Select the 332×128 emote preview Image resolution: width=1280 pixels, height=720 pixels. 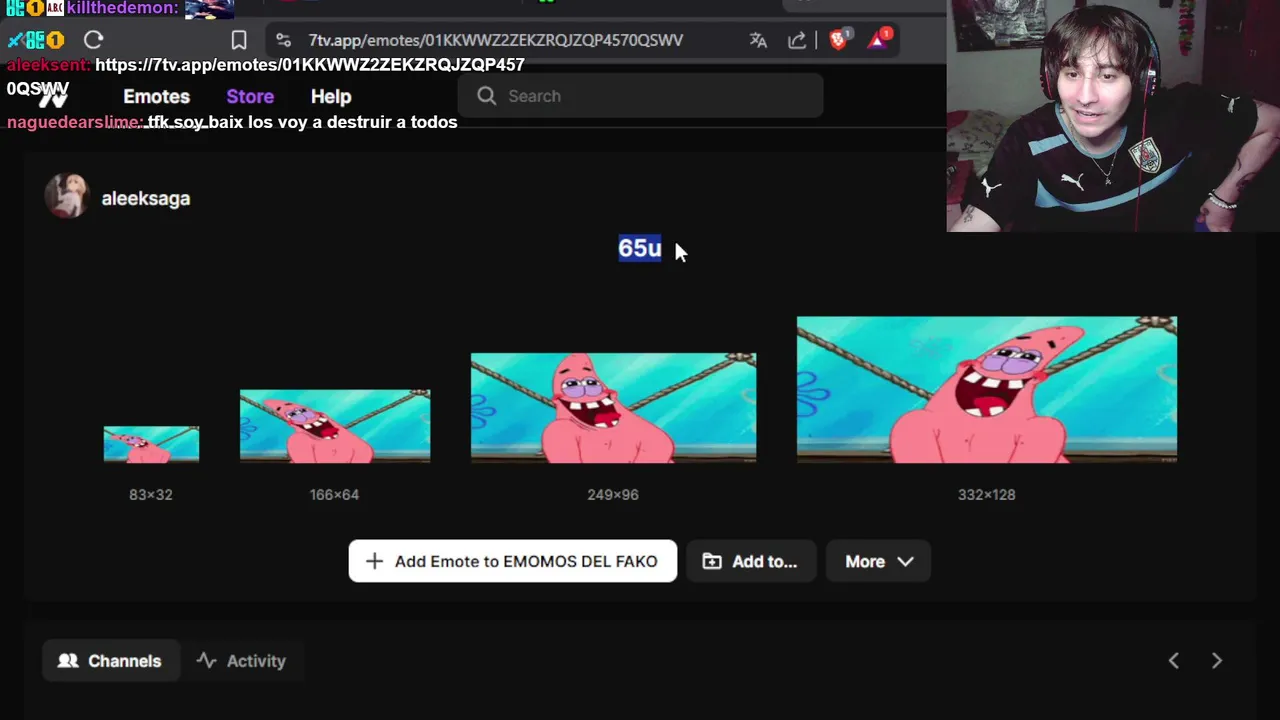(x=987, y=389)
